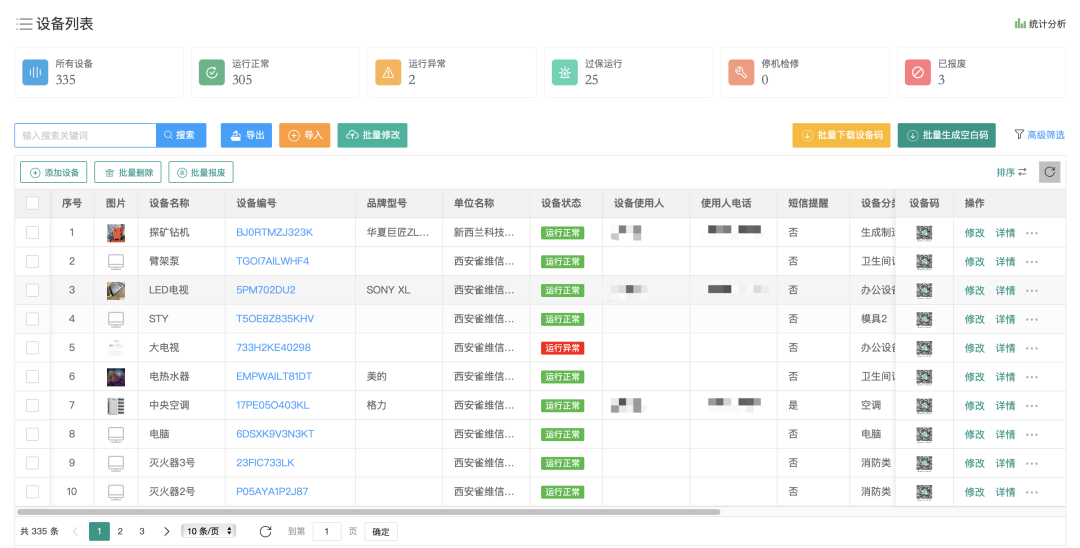Viewport: 1080px width, 548px height.
Task: Select the checkbox for row 7 中央空调
Action: tap(32, 406)
